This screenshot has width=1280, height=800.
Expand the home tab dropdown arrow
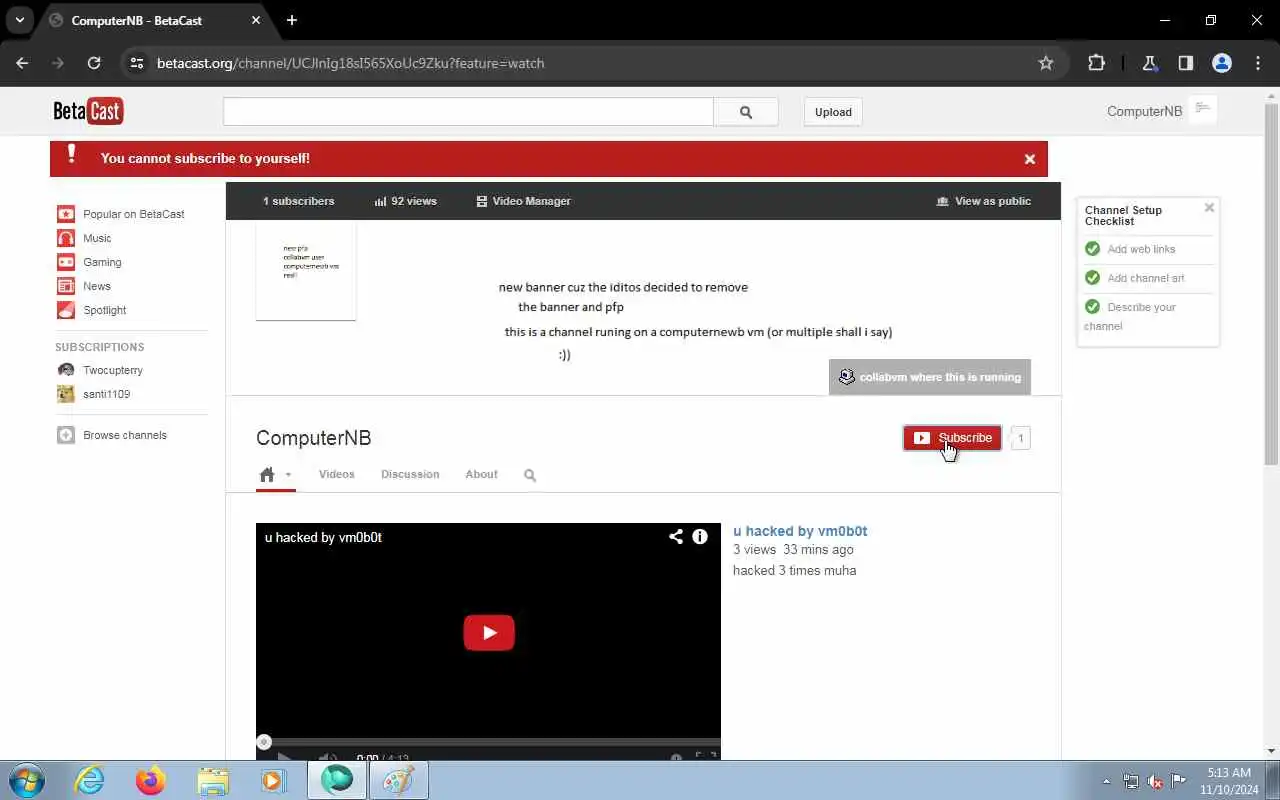tap(288, 475)
